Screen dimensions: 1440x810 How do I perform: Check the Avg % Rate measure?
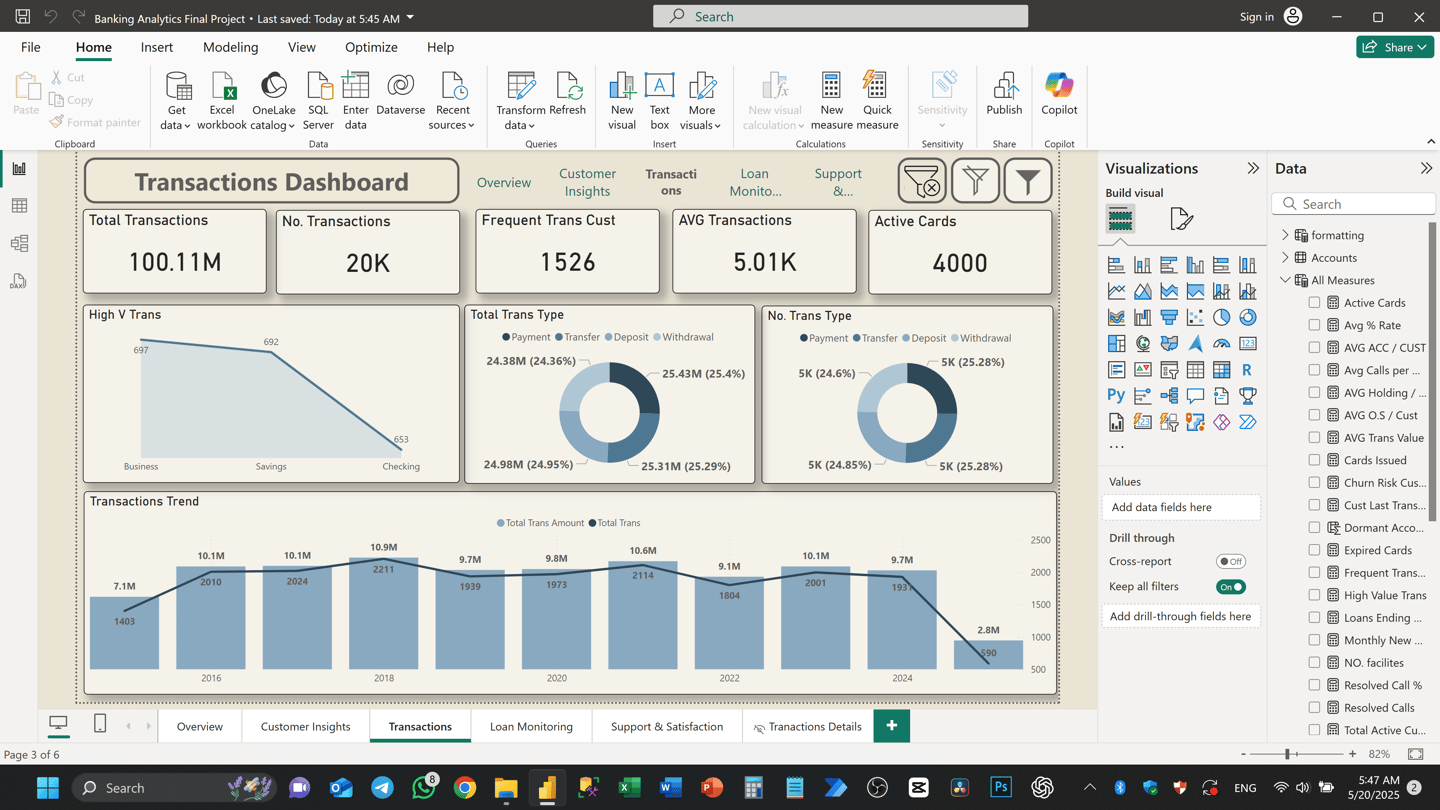coord(1314,325)
